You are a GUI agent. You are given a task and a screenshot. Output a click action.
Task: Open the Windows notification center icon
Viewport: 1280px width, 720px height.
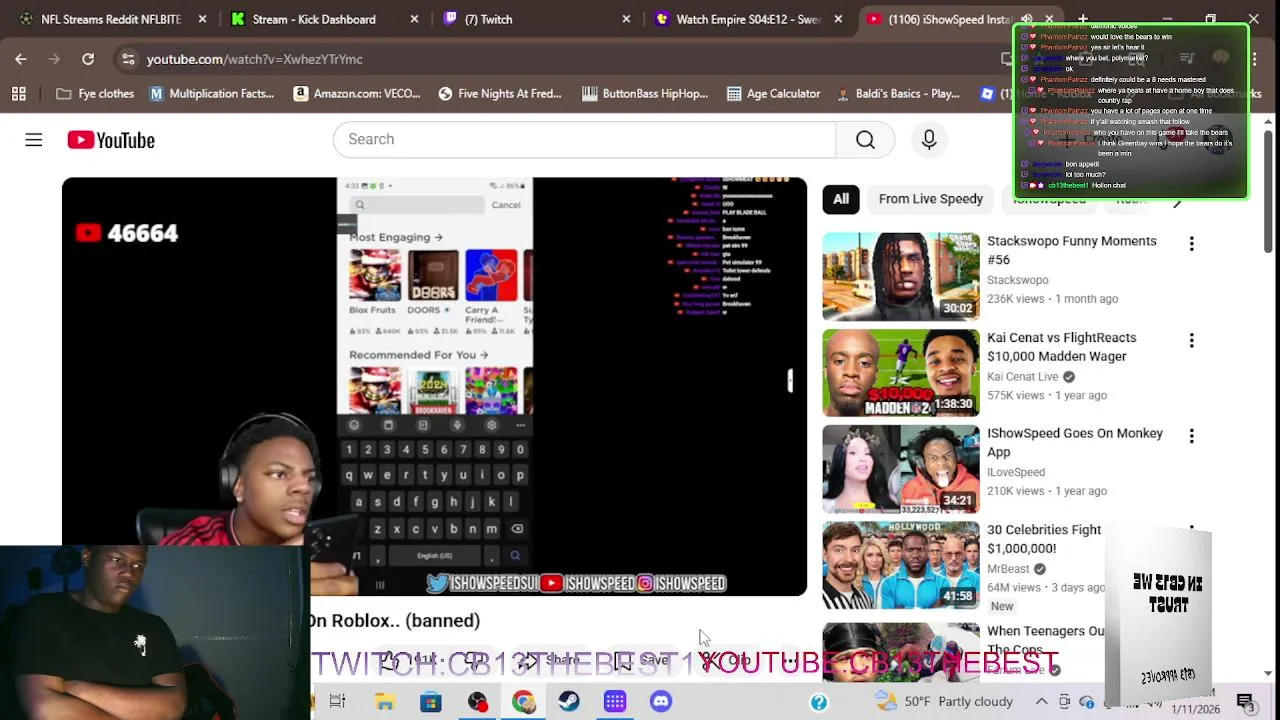click(1245, 703)
